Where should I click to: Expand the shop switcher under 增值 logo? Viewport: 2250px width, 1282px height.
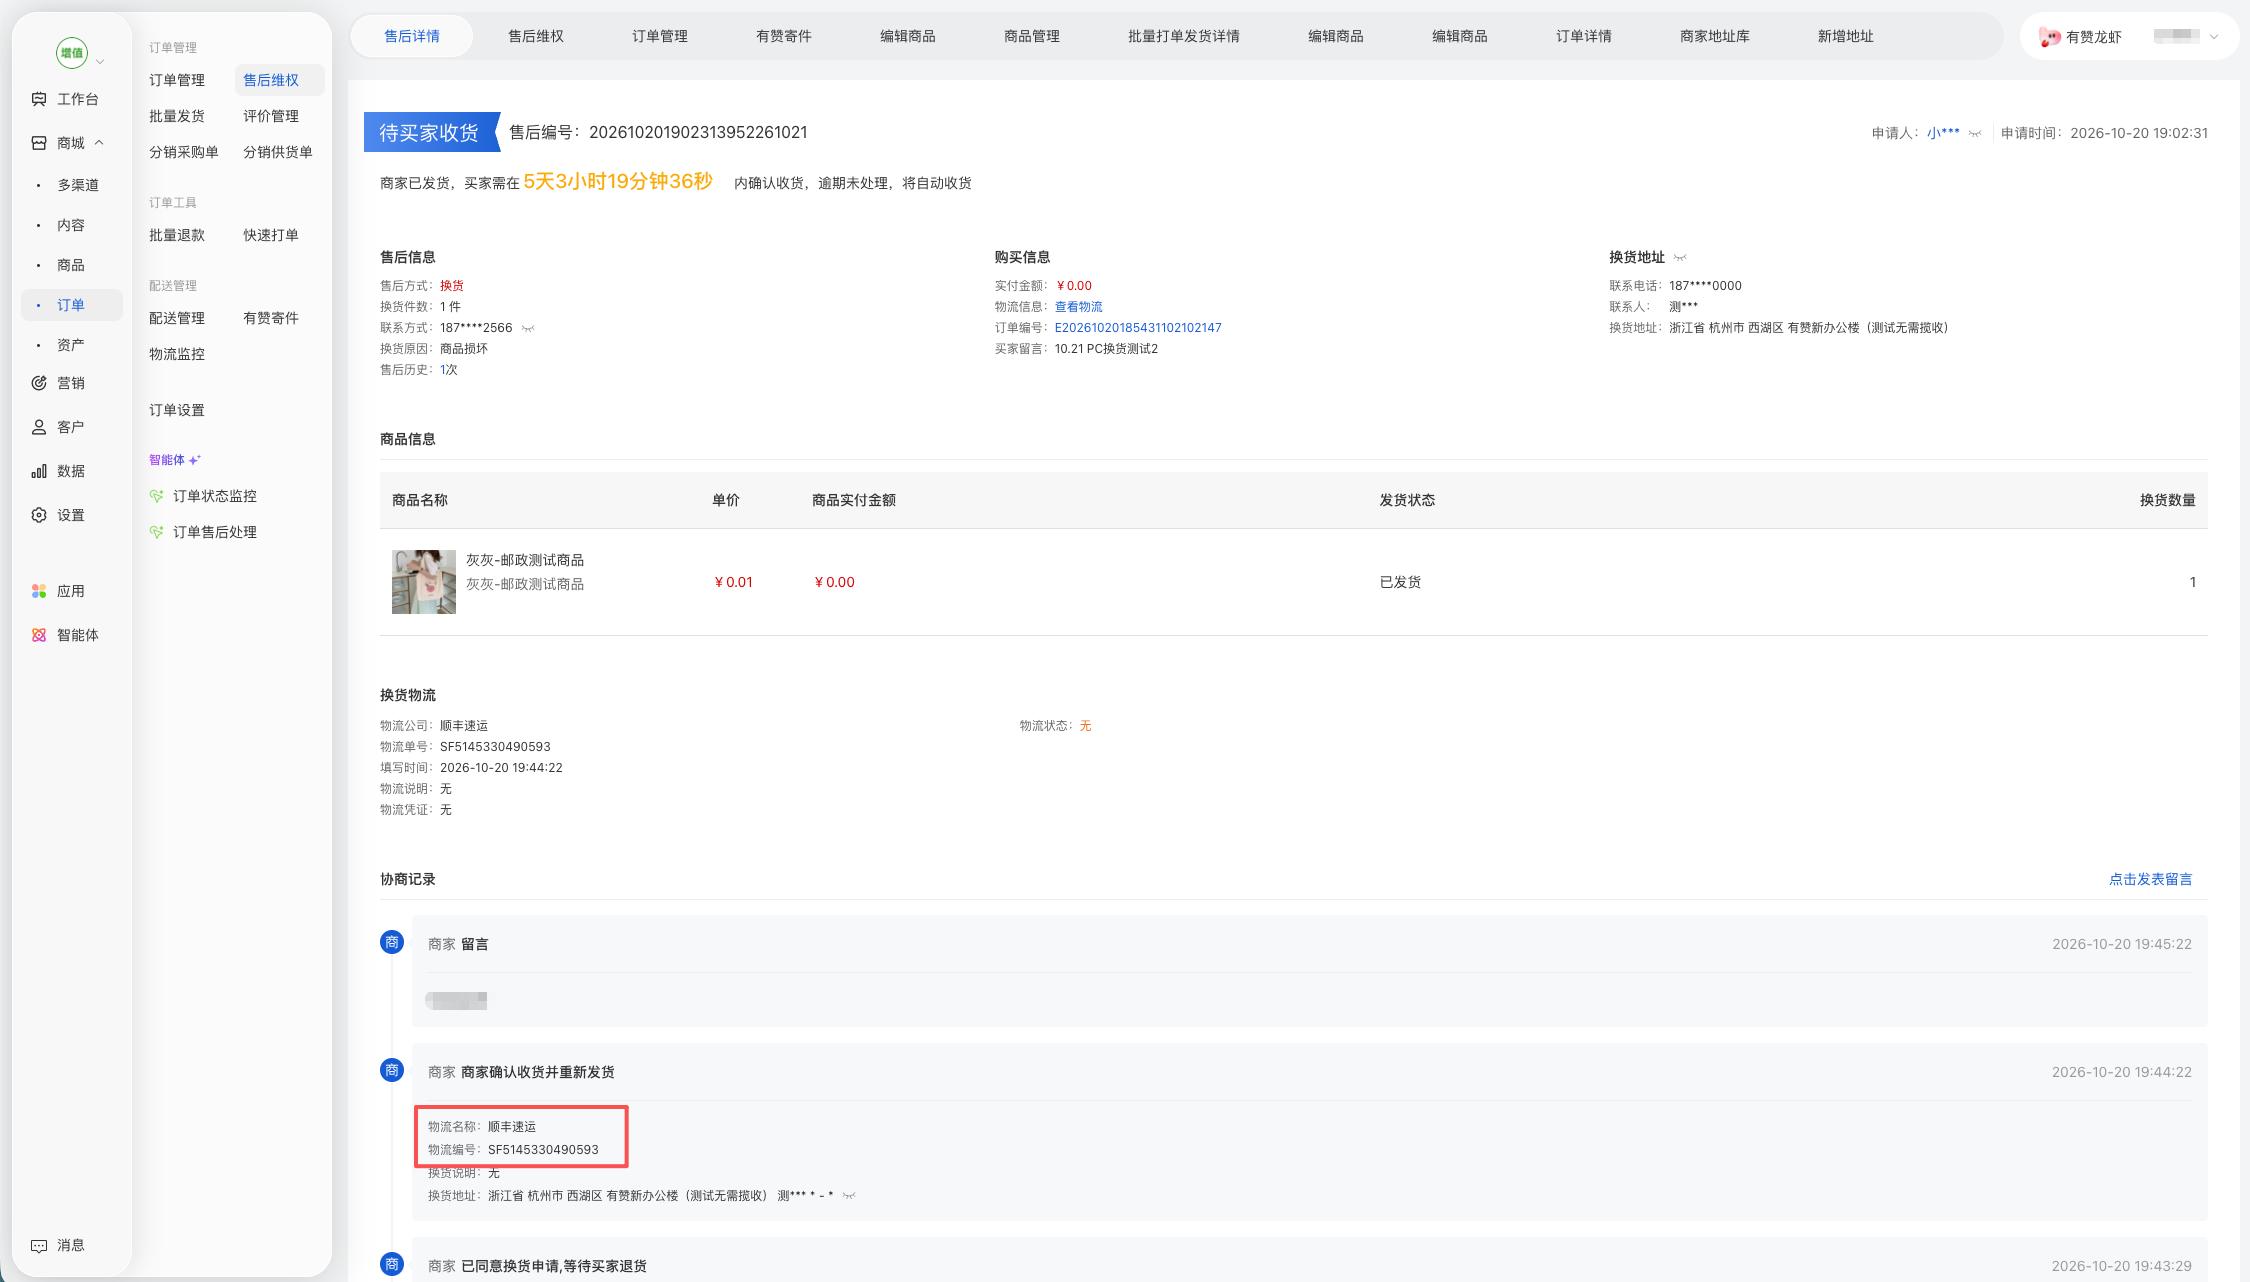tap(100, 62)
